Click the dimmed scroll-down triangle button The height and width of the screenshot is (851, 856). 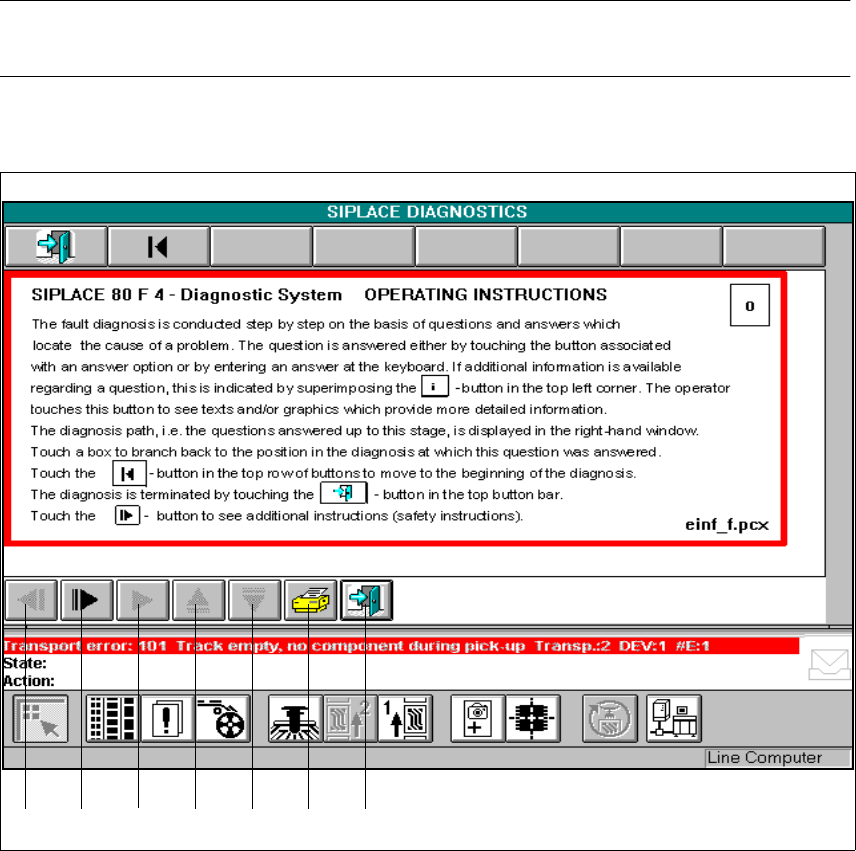pos(254,600)
